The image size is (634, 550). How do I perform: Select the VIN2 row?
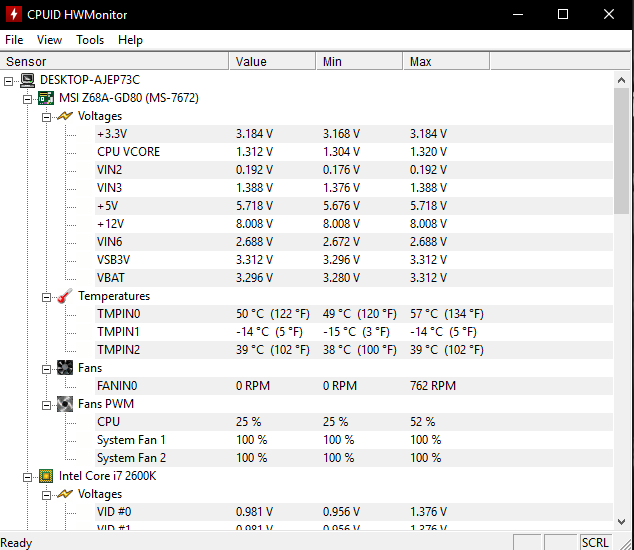tap(354, 170)
